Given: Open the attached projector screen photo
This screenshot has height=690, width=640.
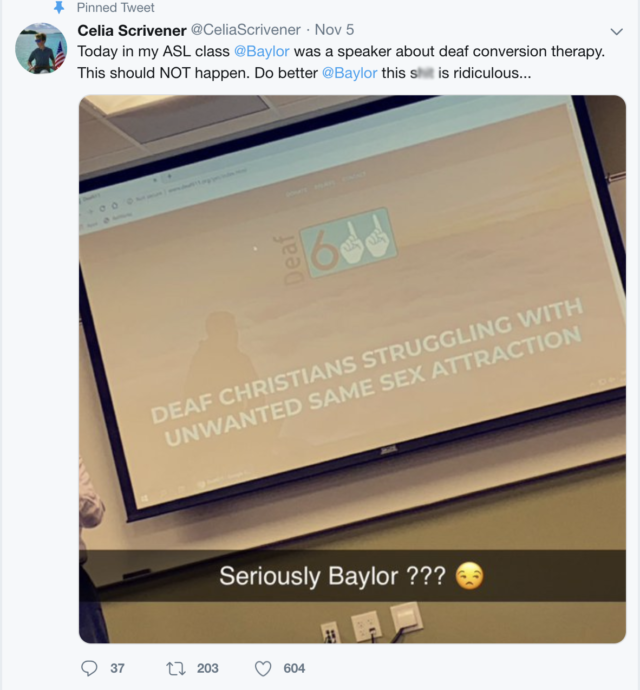Looking at the screenshot, I should 352,369.
